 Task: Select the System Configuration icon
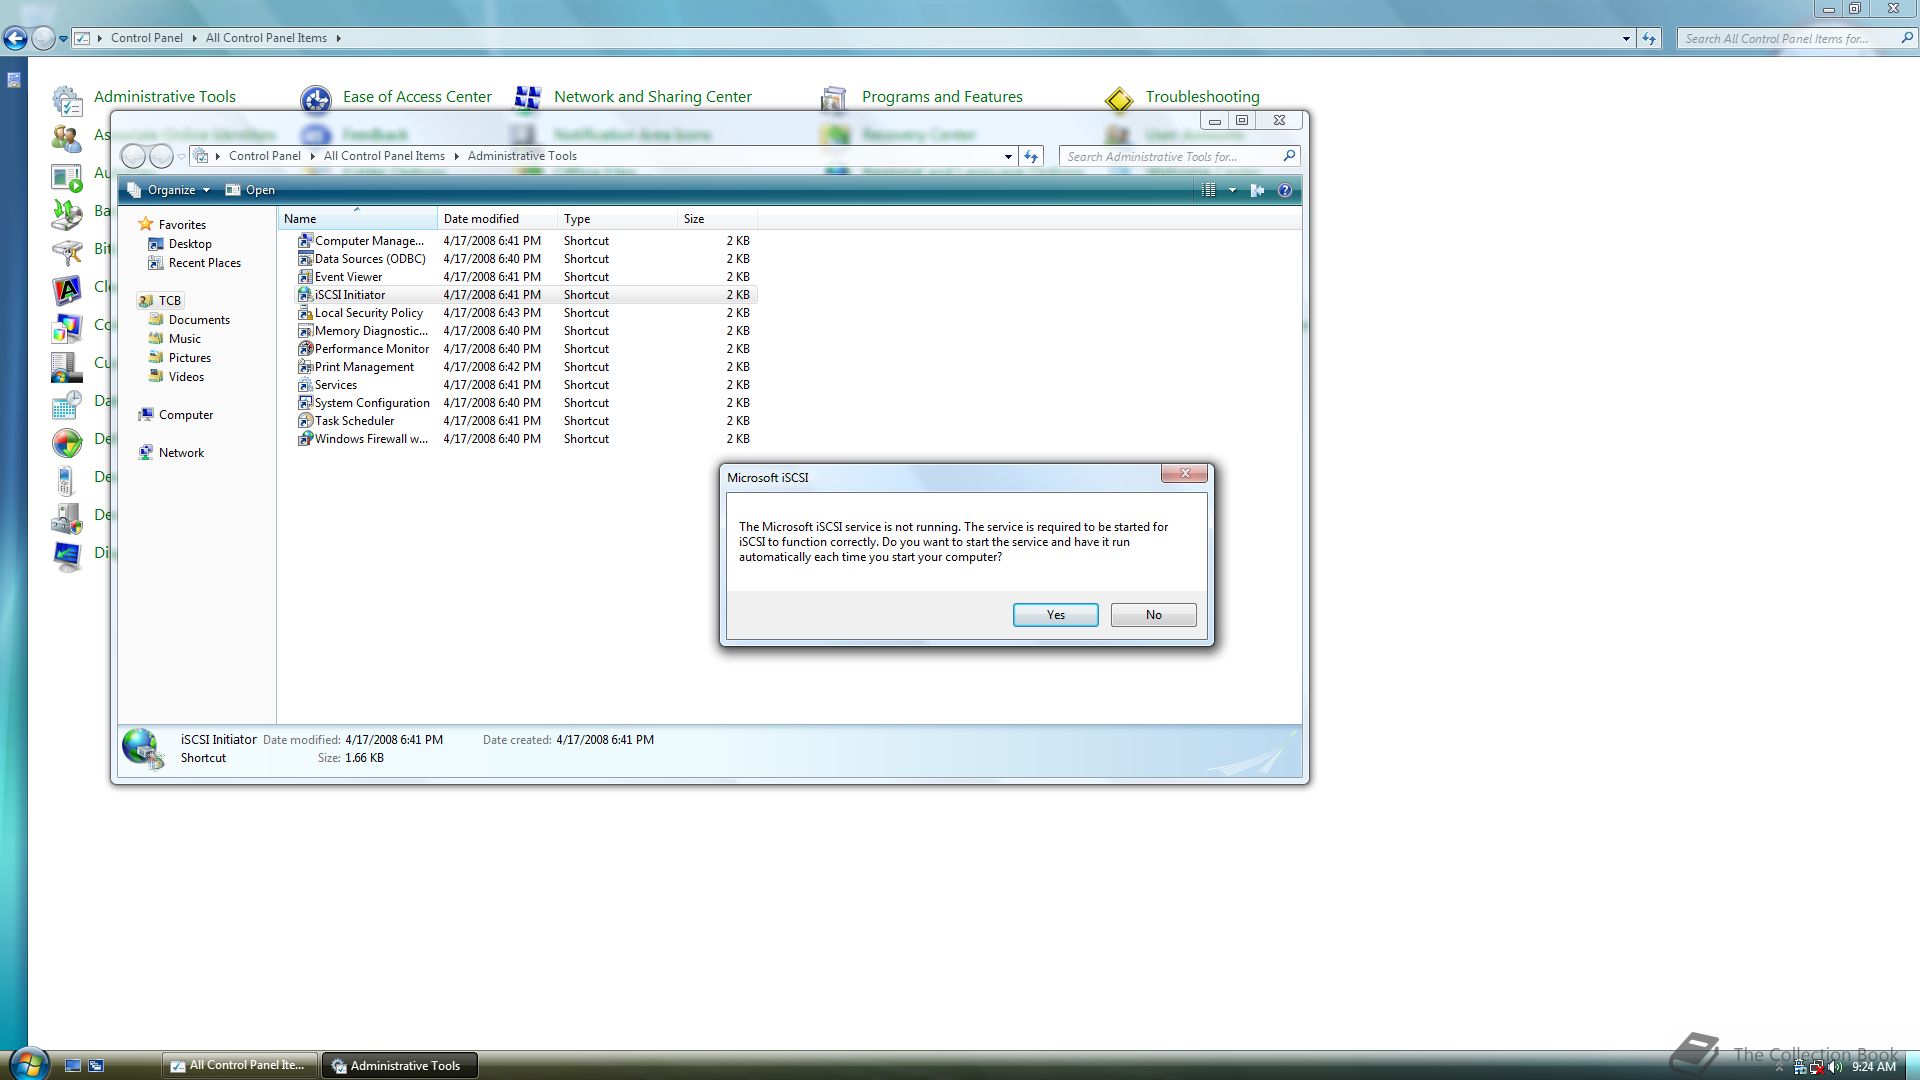pyautogui.click(x=305, y=403)
